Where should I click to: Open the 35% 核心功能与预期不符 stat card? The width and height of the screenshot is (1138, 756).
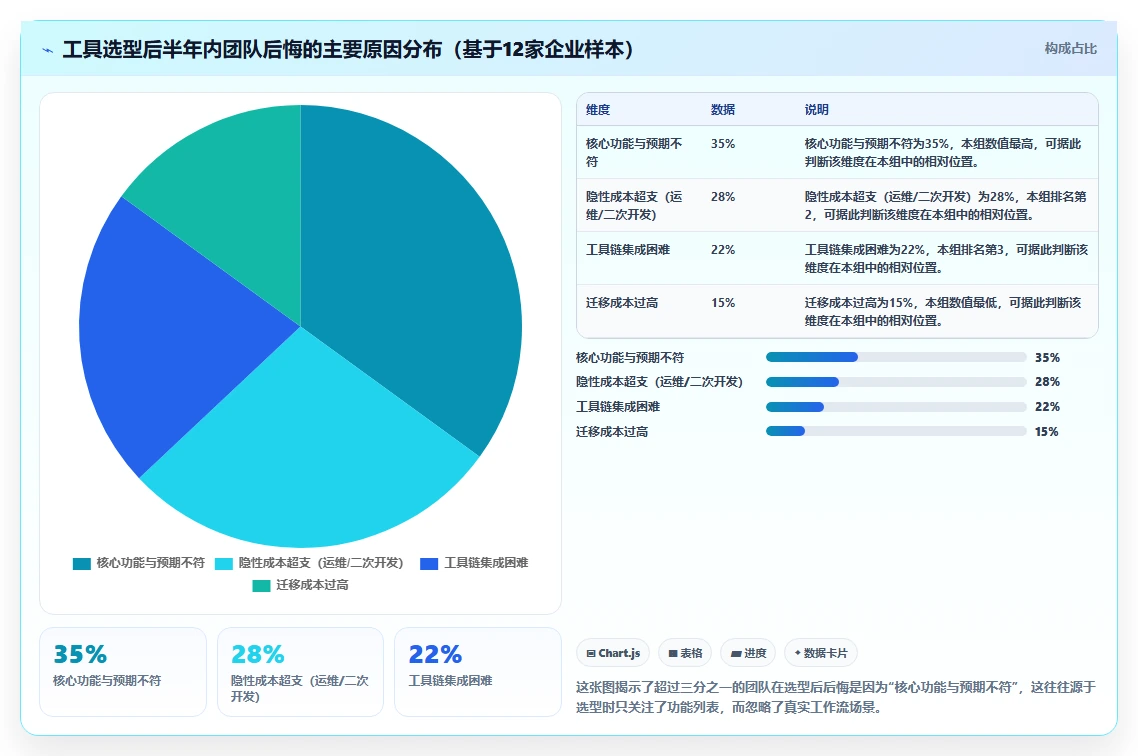[x=123, y=672]
